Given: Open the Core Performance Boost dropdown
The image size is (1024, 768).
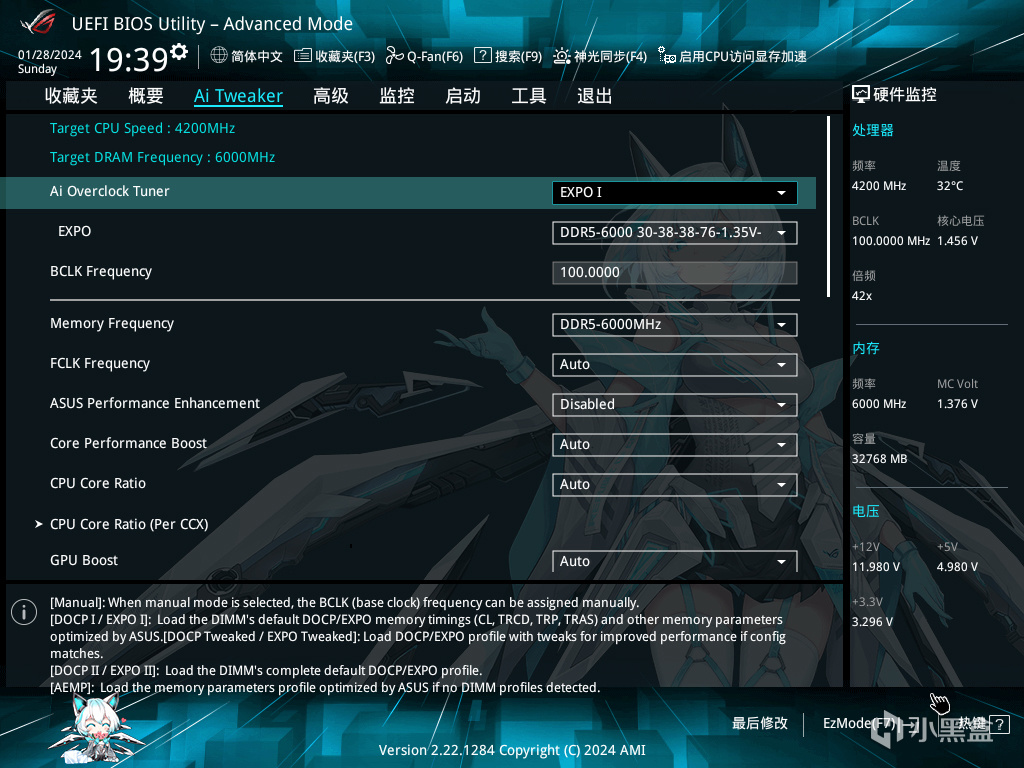Looking at the screenshot, I should tap(675, 445).
